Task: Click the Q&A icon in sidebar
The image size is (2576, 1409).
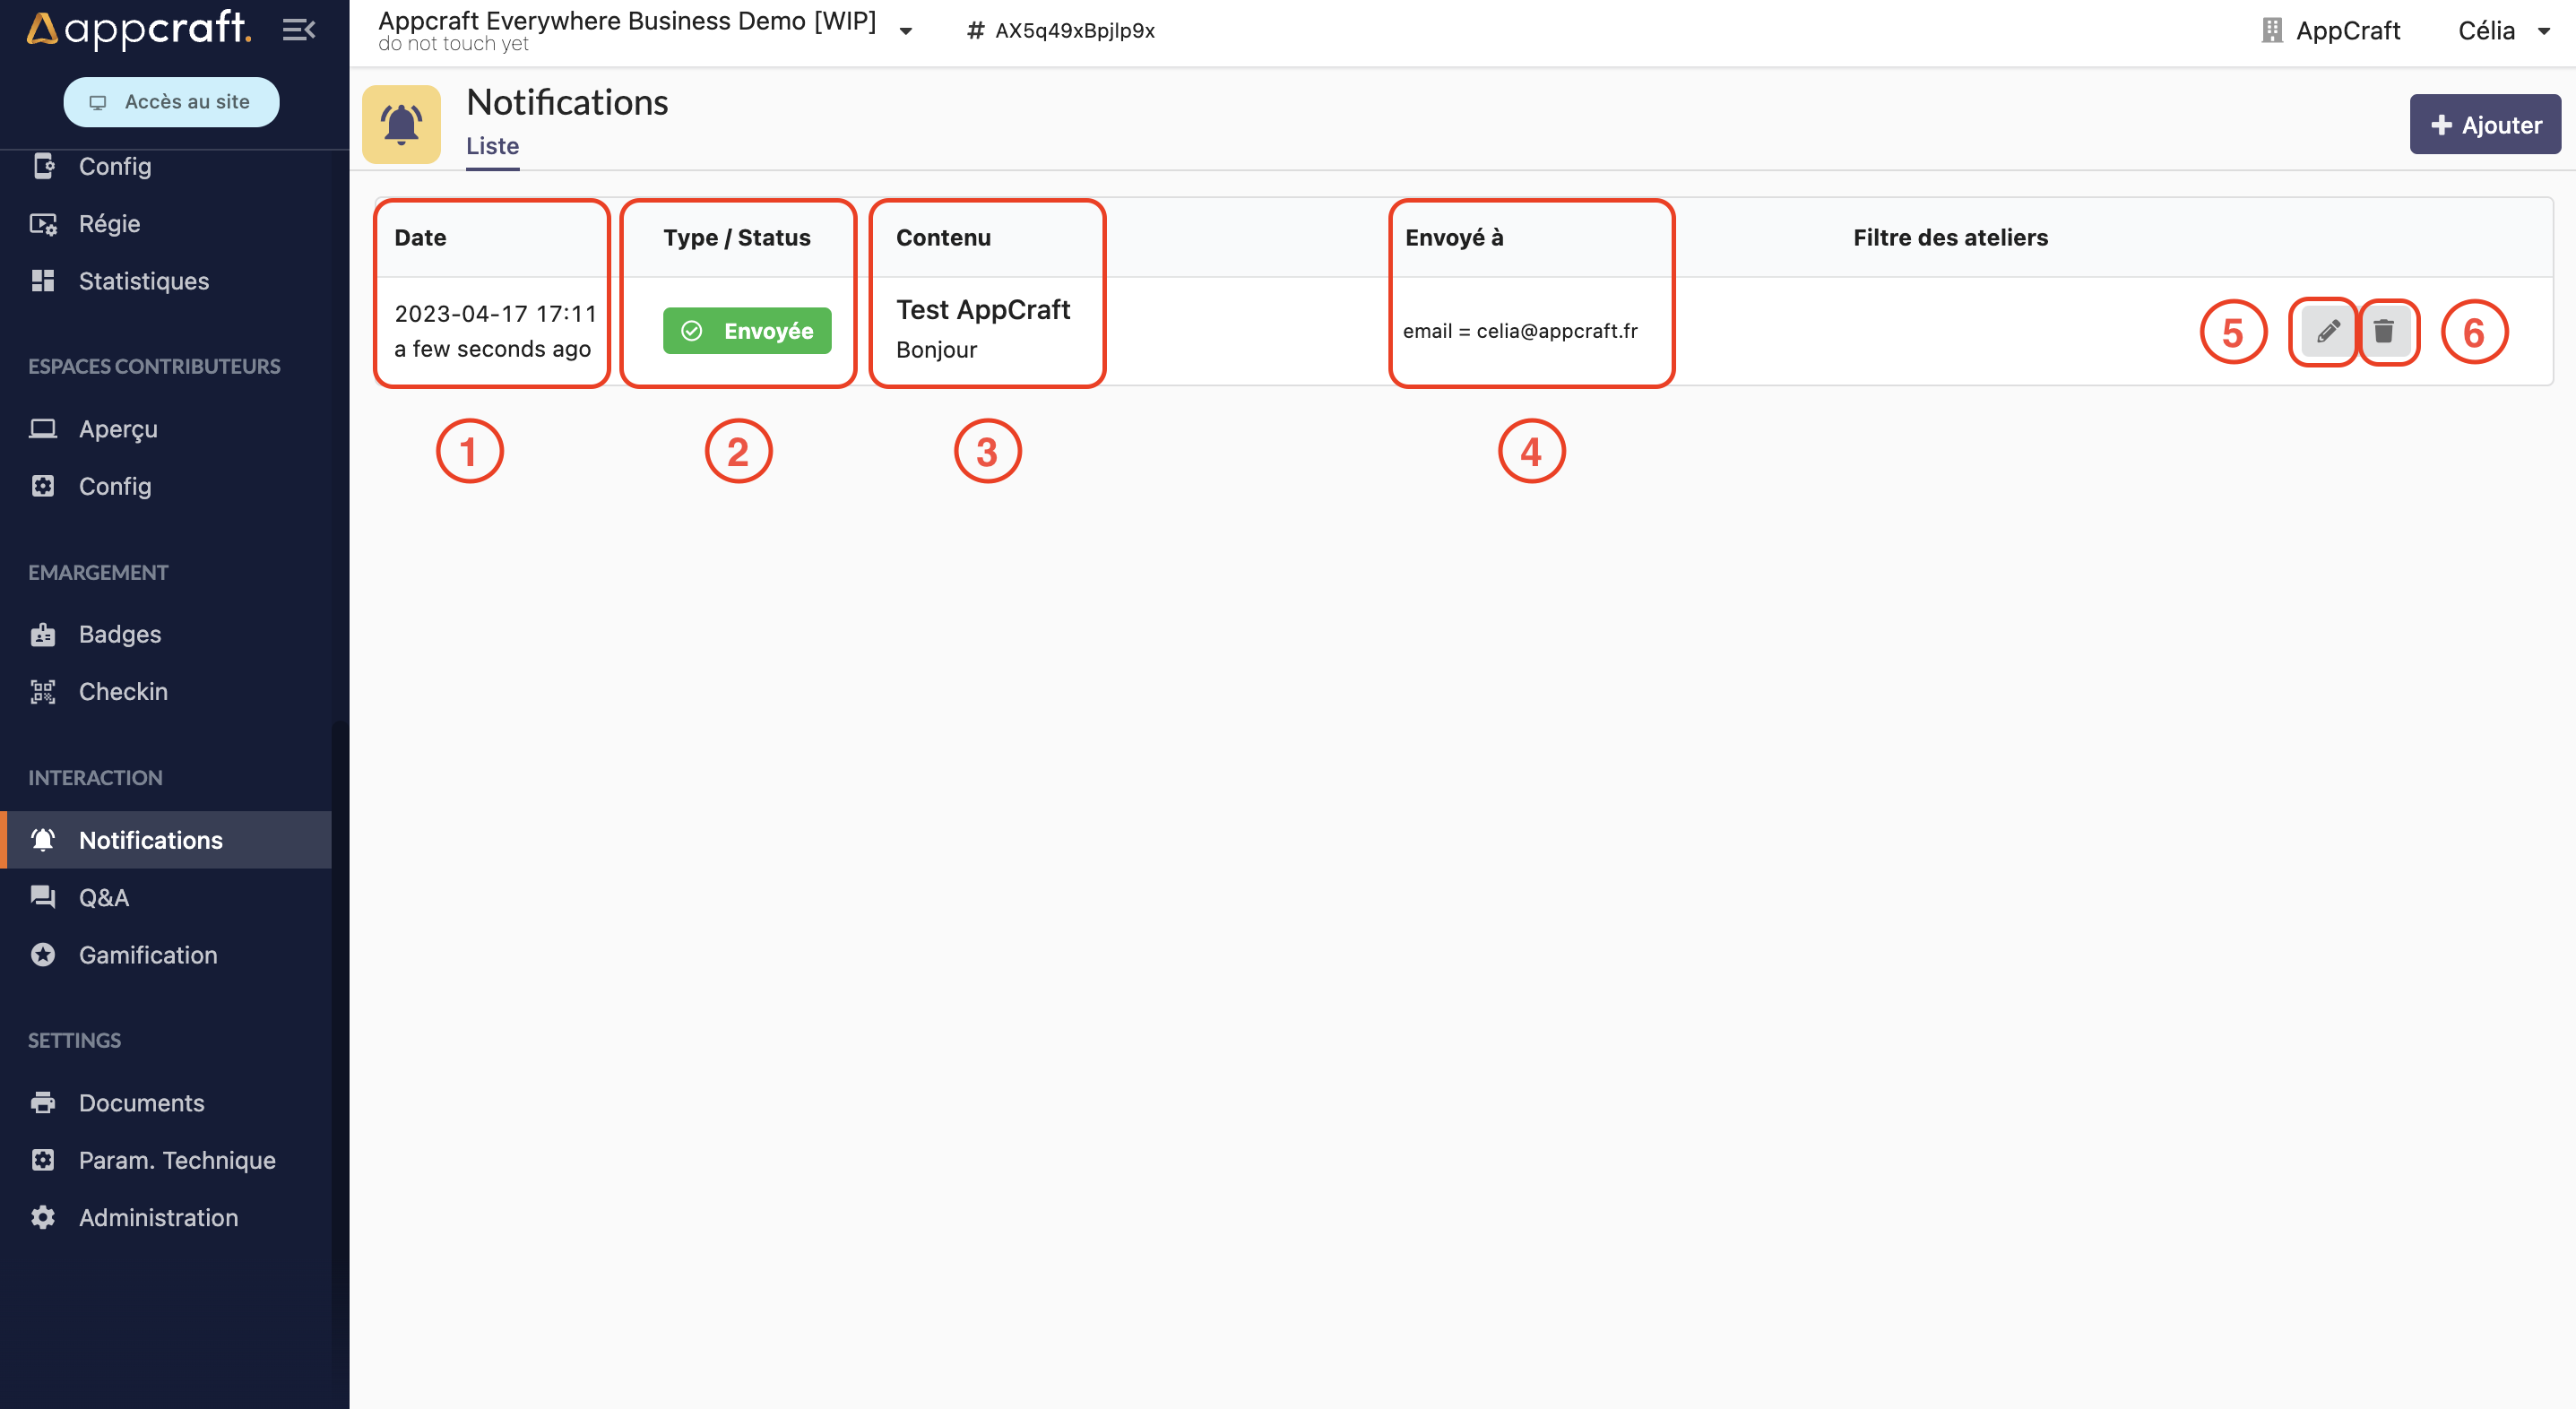Action: coord(41,897)
